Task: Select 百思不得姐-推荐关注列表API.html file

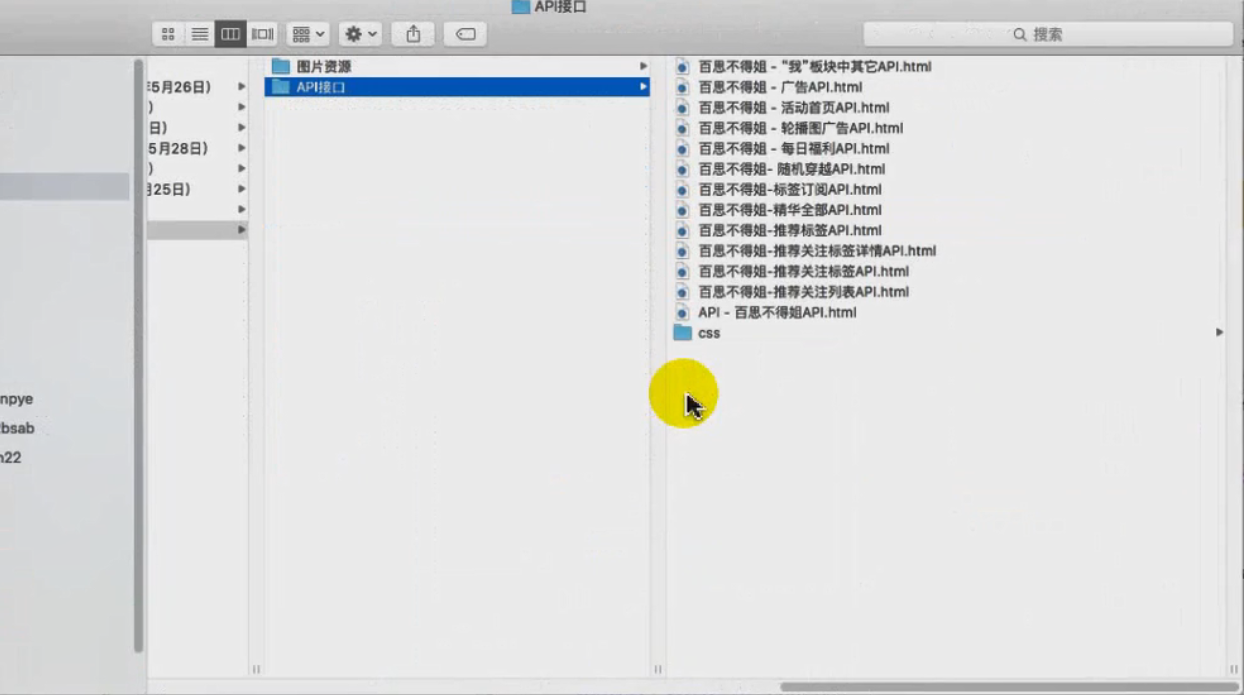Action: (x=803, y=292)
